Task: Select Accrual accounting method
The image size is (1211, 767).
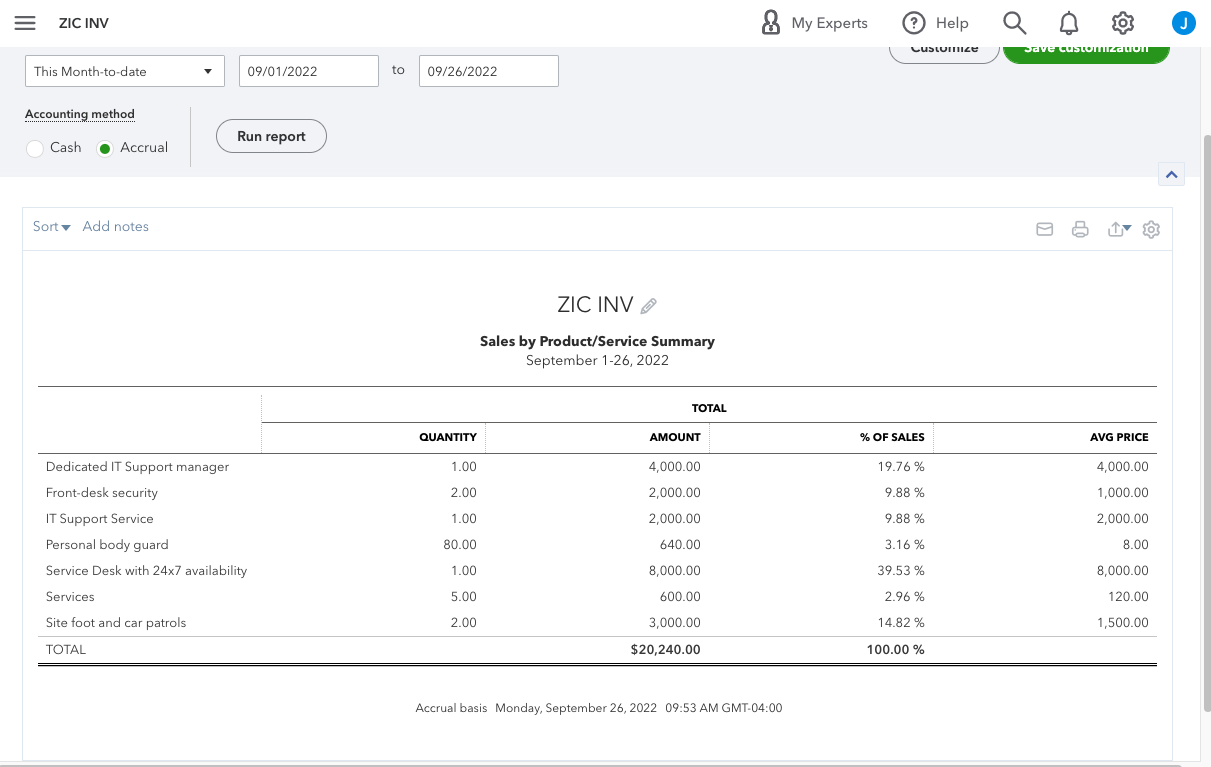Action: coord(105,148)
